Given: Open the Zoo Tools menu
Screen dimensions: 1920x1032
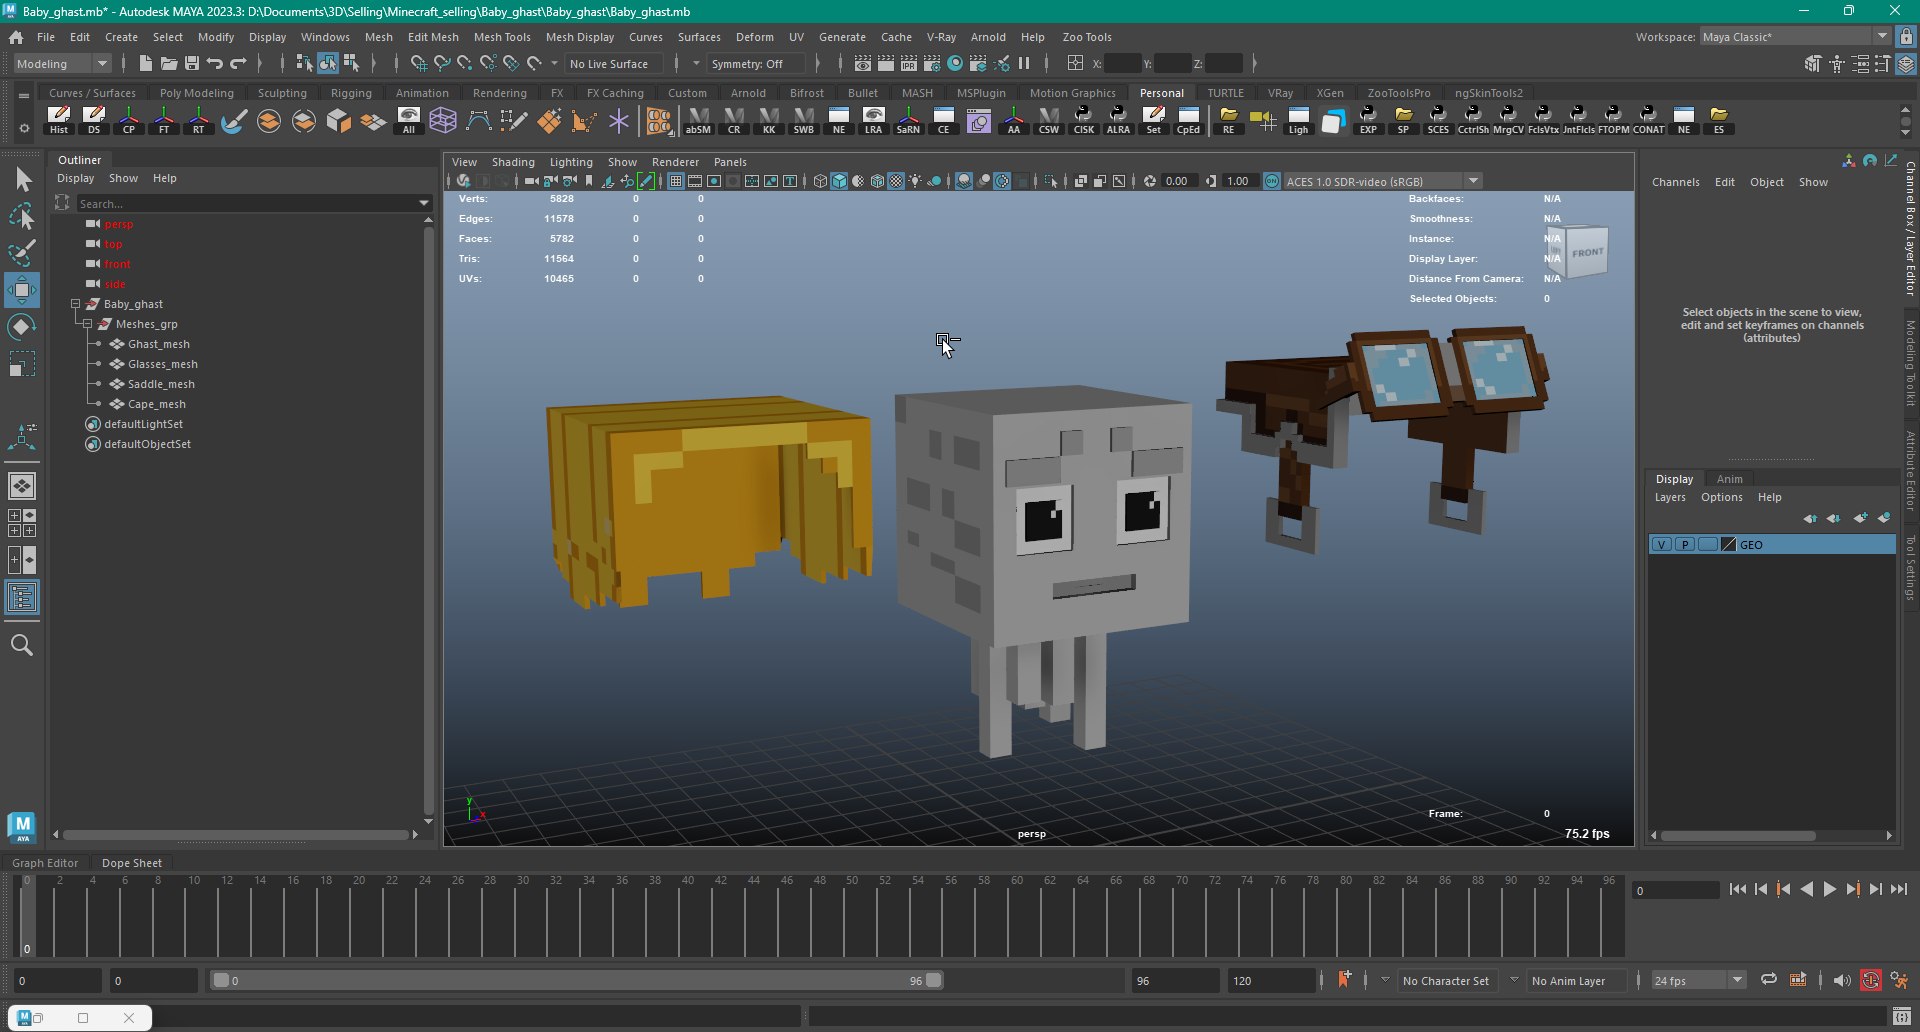Looking at the screenshot, I should click(x=1086, y=36).
